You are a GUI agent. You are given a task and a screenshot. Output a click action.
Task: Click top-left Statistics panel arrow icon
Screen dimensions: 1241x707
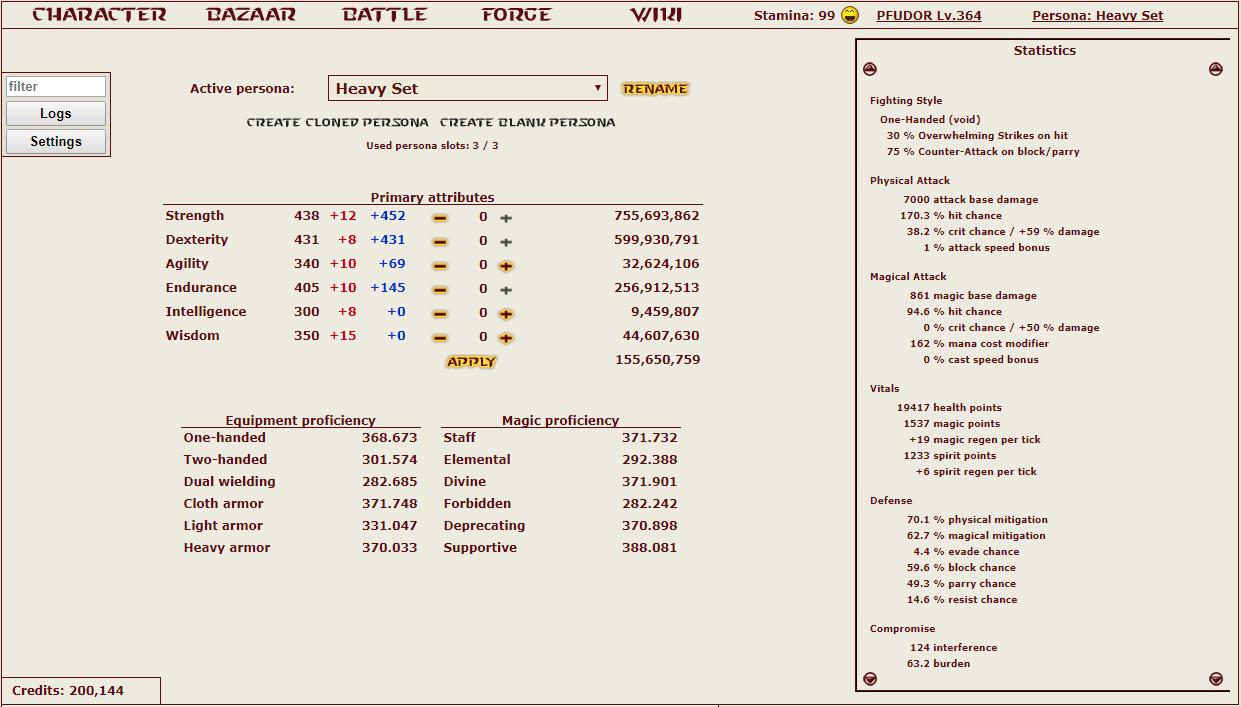coord(870,69)
